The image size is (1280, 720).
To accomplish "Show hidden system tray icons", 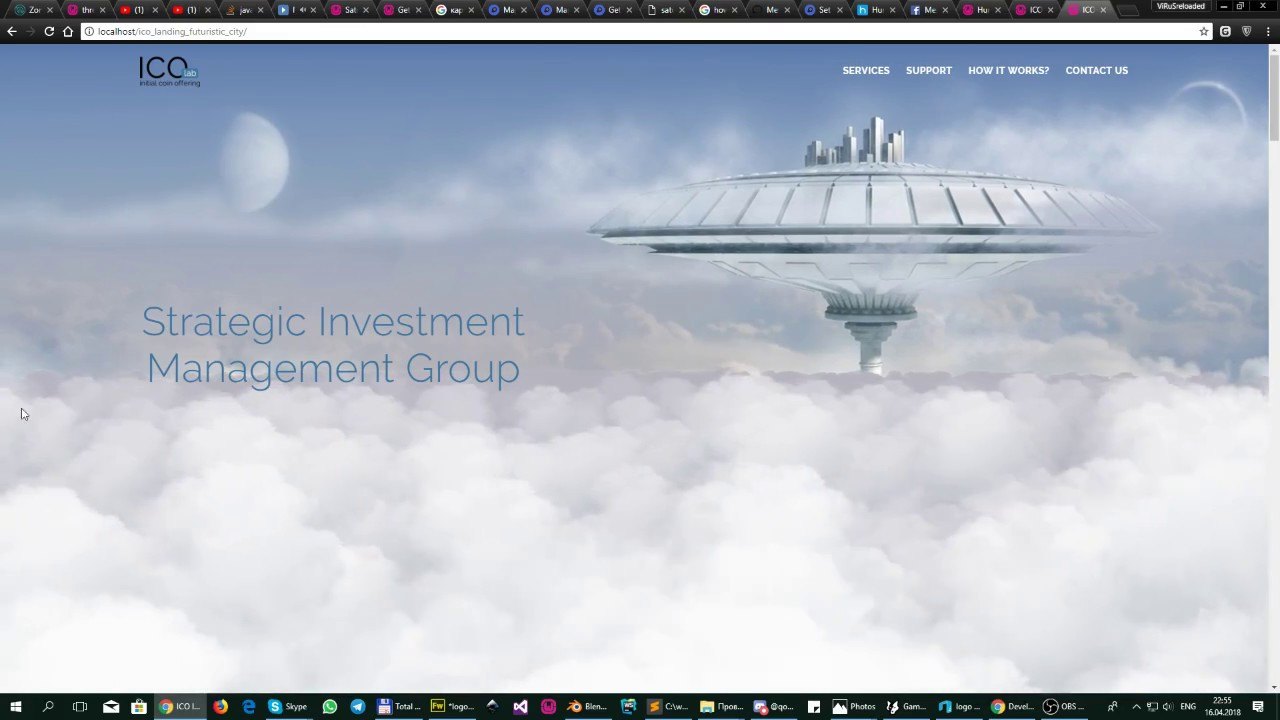I will (1137, 706).
